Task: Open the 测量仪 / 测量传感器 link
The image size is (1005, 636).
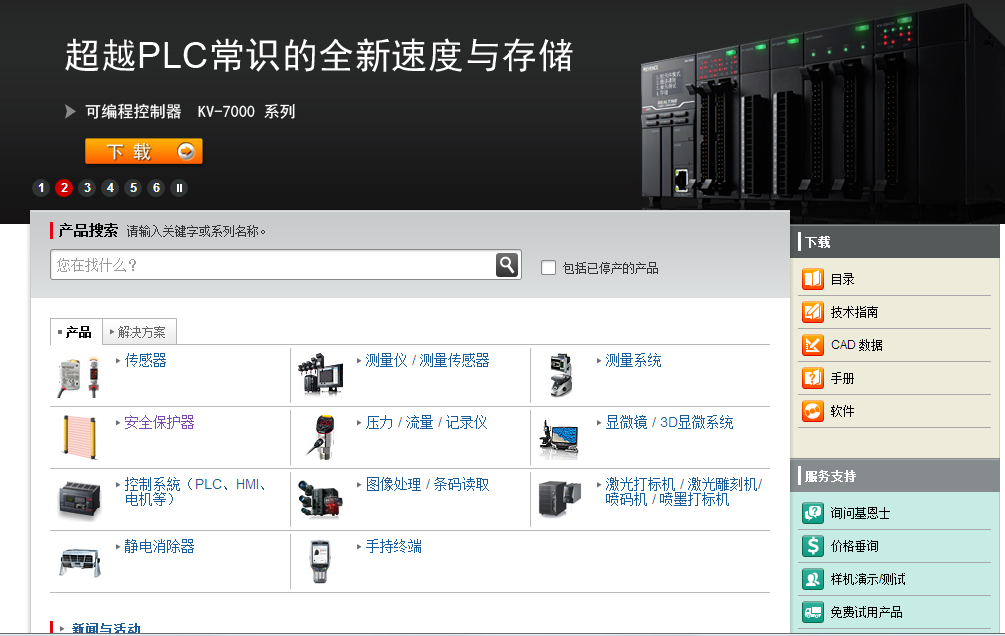Action: click(x=428, y=360)
